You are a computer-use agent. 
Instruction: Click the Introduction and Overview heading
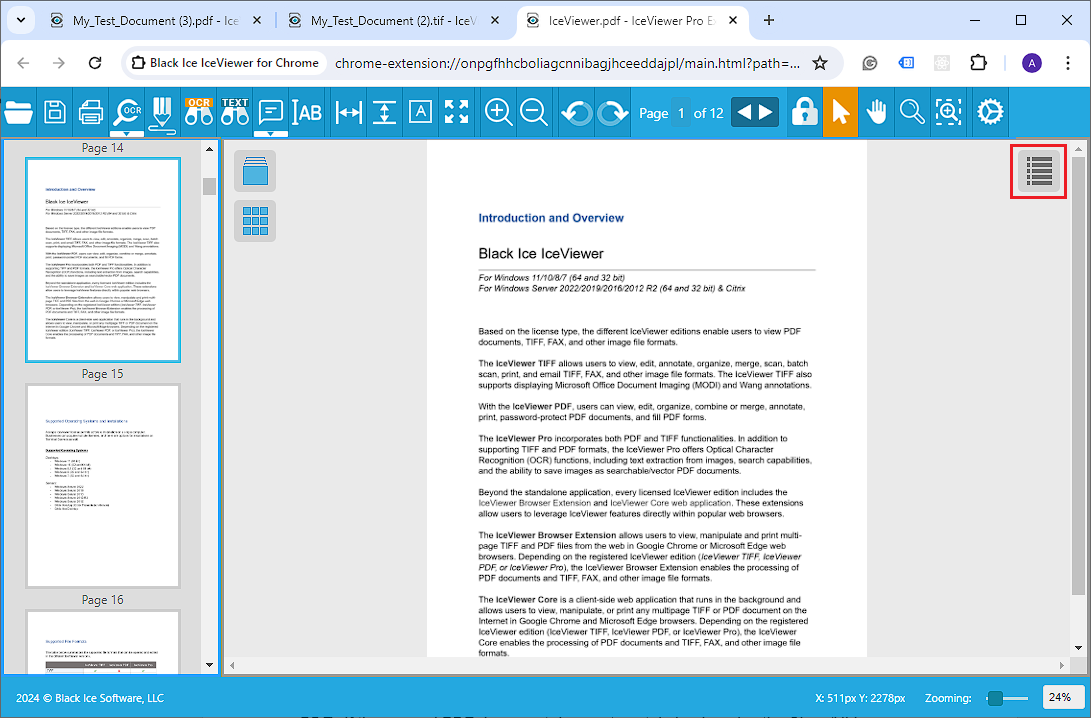tap(551, 218)
